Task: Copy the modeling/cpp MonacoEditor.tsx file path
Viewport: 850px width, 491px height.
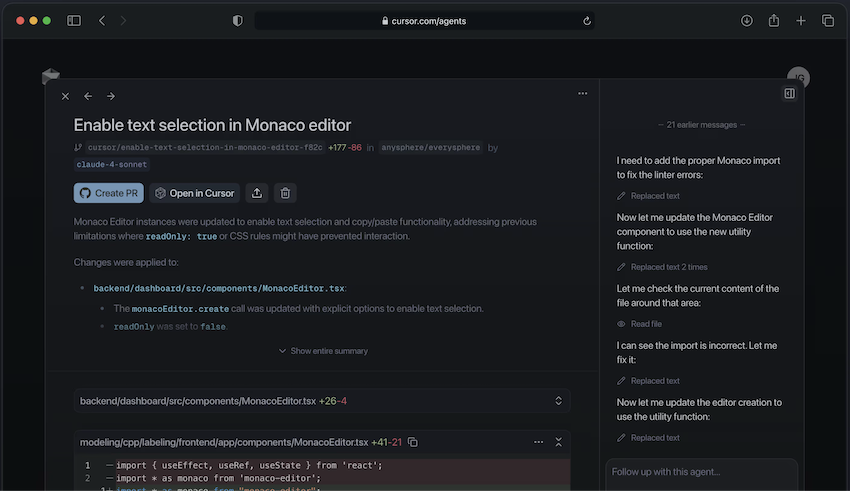Action: tap(413, 442)
